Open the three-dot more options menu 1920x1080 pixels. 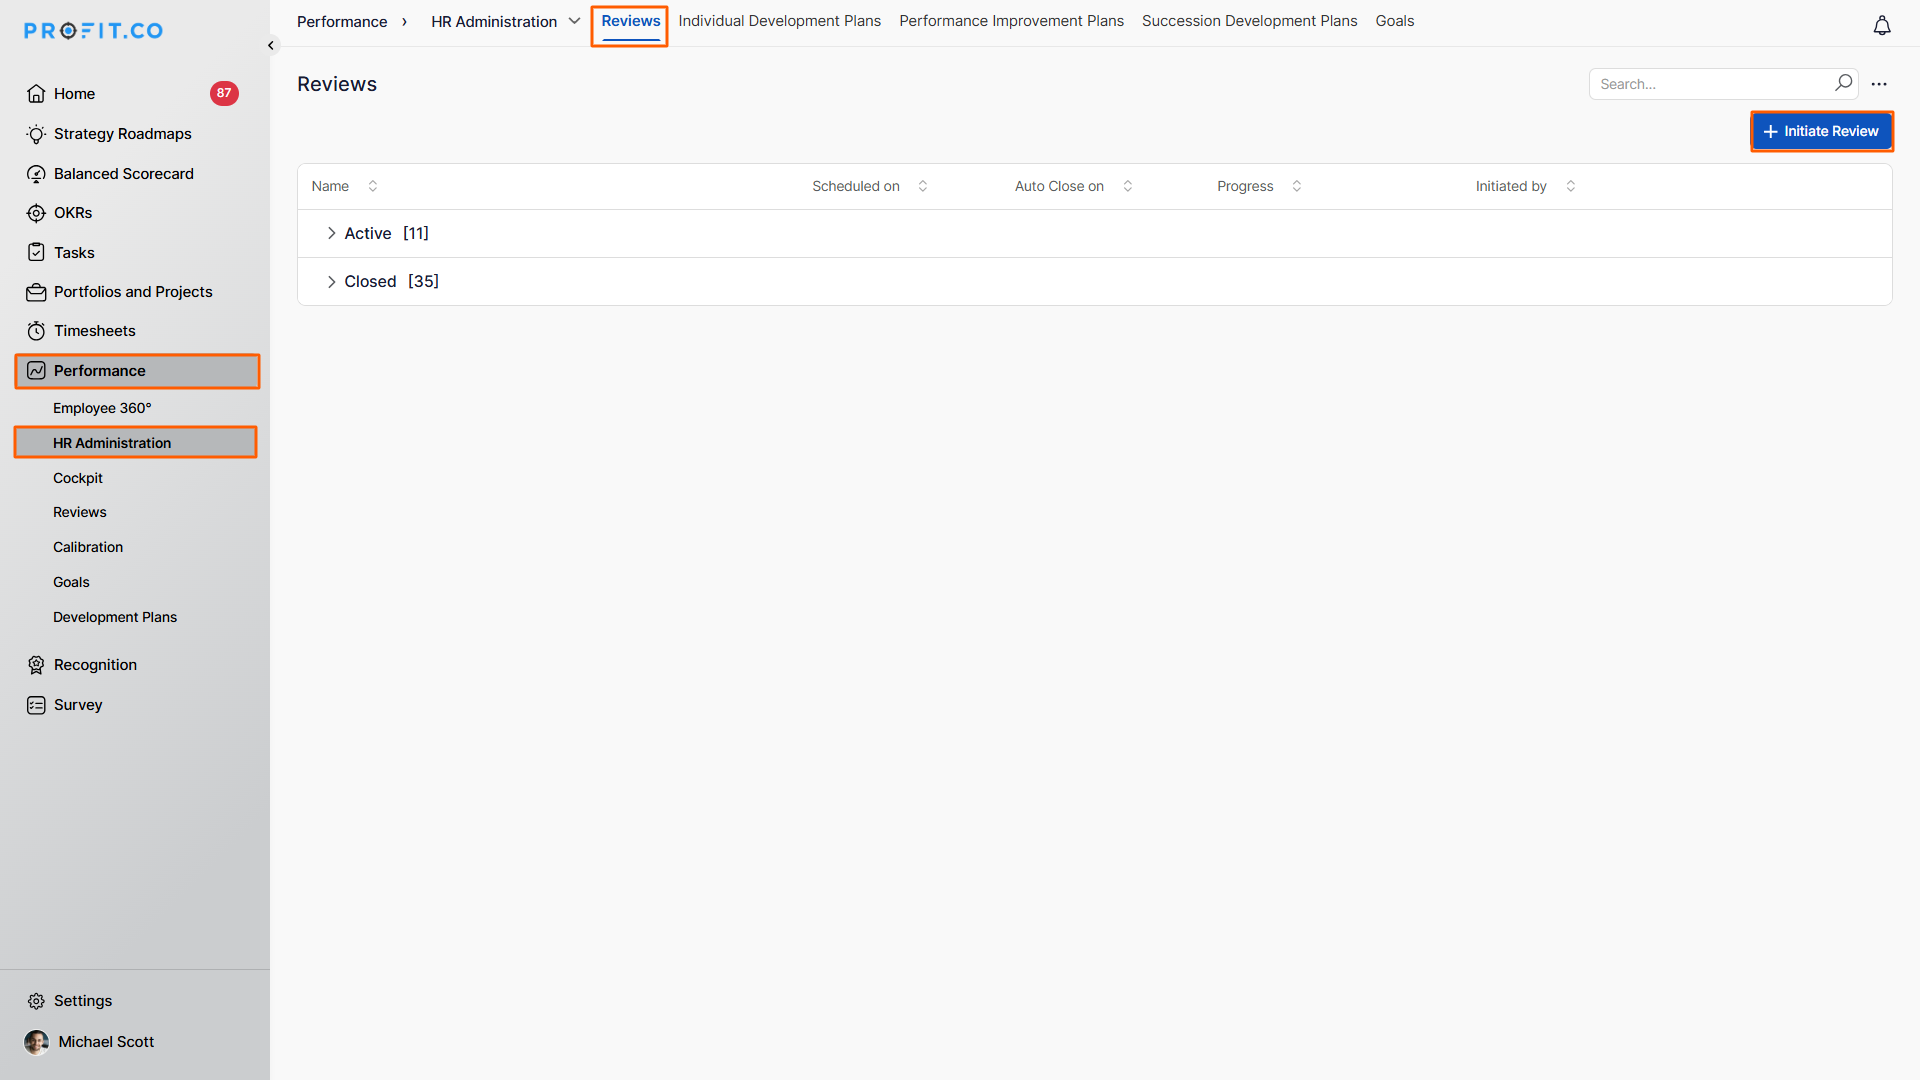tap(1879, 84)
